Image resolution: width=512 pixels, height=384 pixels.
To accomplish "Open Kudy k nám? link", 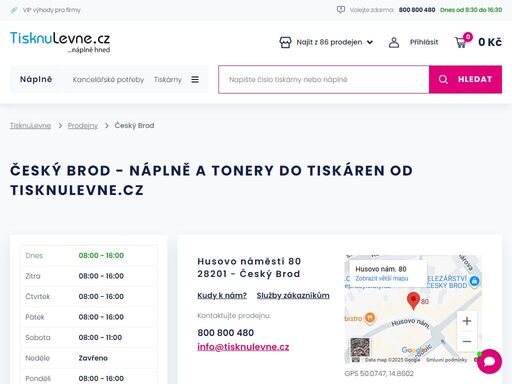I will pyautogui.click(x=222, y=295).
